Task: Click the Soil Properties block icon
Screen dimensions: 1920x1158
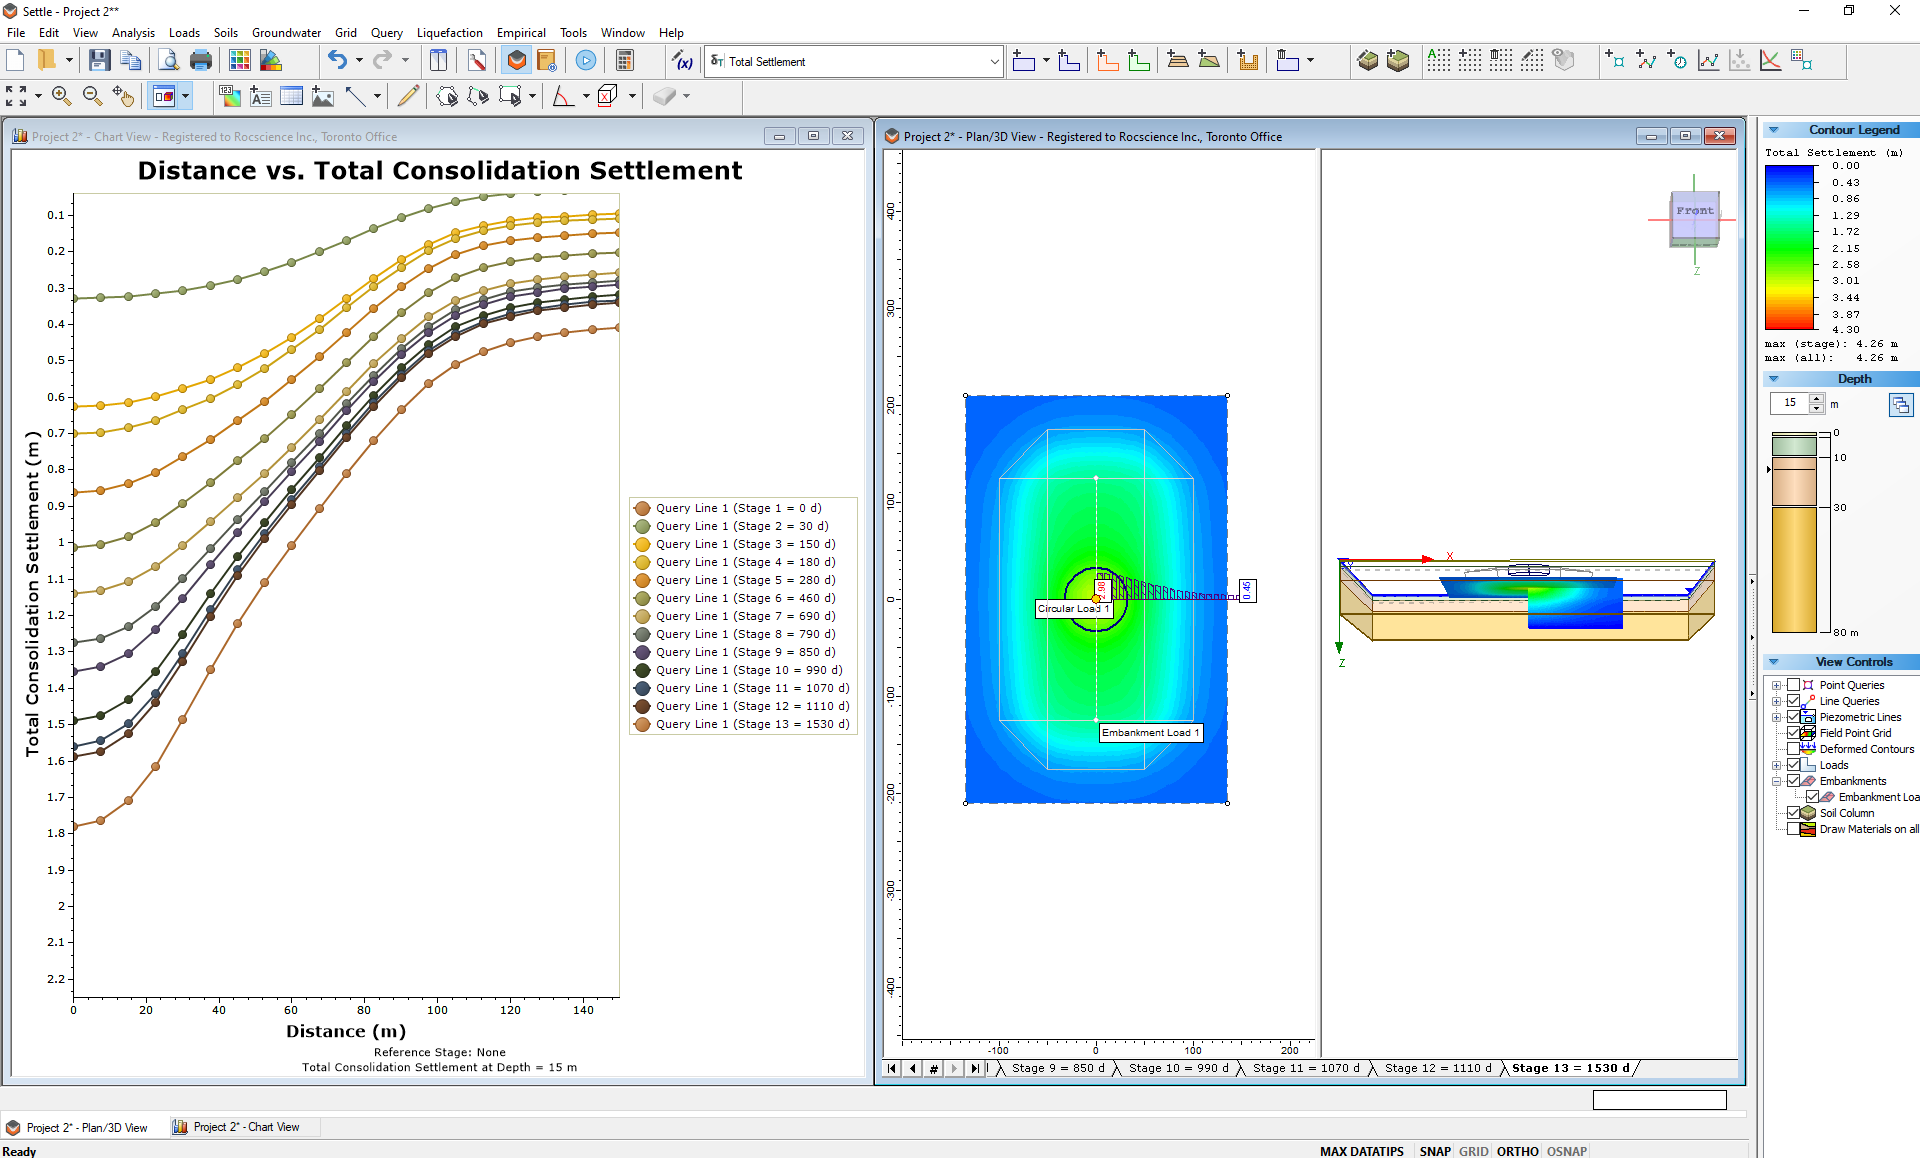Action: [1367, 61]
